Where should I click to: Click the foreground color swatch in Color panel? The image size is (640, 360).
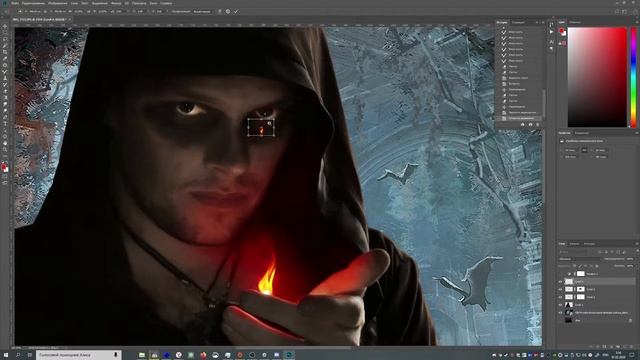click(561, 31)
